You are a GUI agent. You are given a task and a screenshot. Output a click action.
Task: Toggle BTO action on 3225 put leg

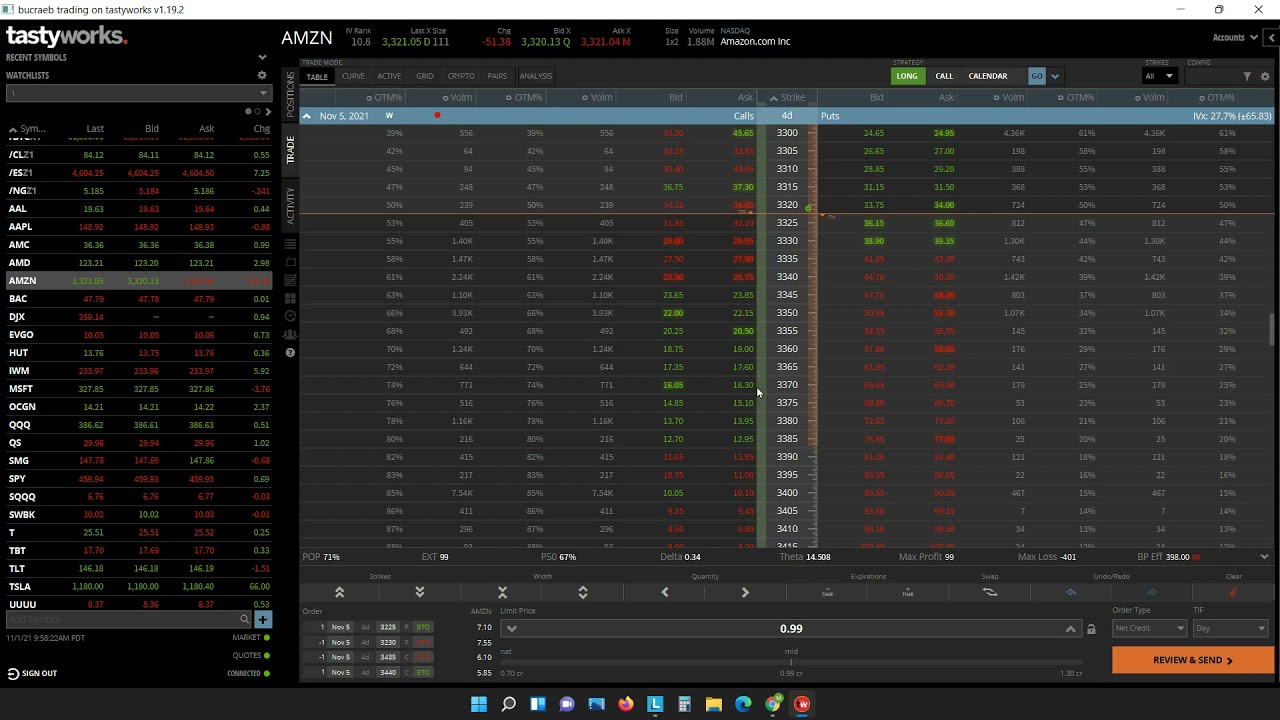[x=423, y=627]
